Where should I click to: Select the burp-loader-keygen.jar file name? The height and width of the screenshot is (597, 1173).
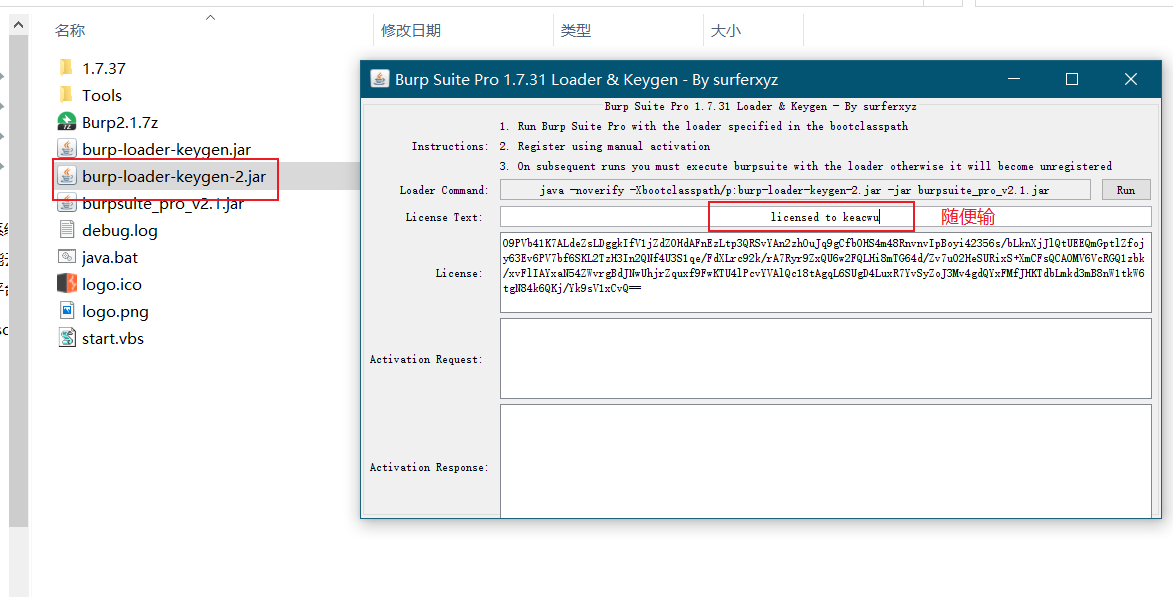coord(167,149)
